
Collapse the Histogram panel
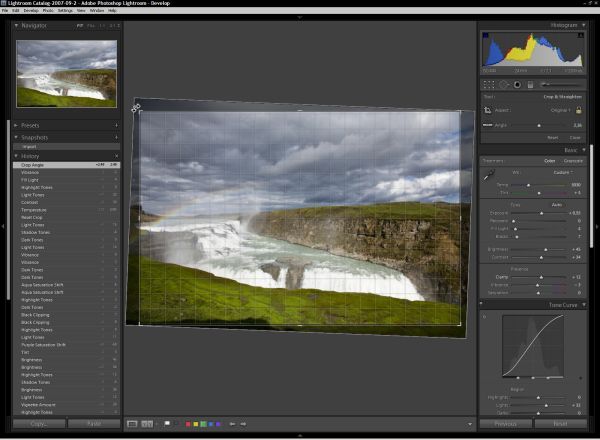click(585, 25)
